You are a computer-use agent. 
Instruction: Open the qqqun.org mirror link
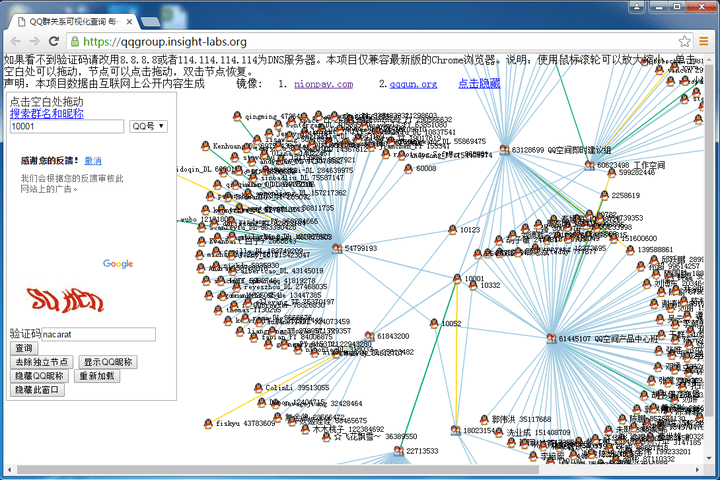click(413, 84)
